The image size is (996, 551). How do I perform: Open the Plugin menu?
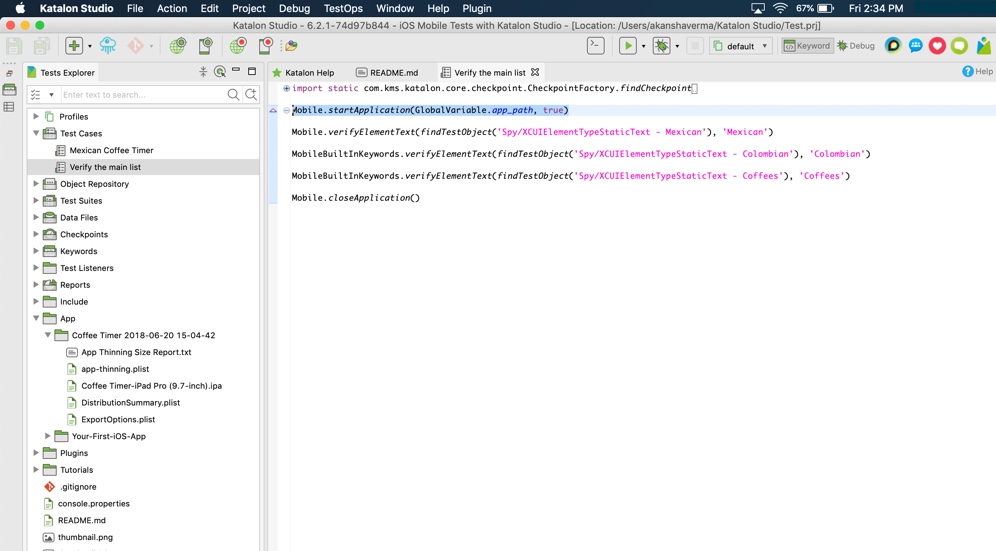click(x=476, y=8)
